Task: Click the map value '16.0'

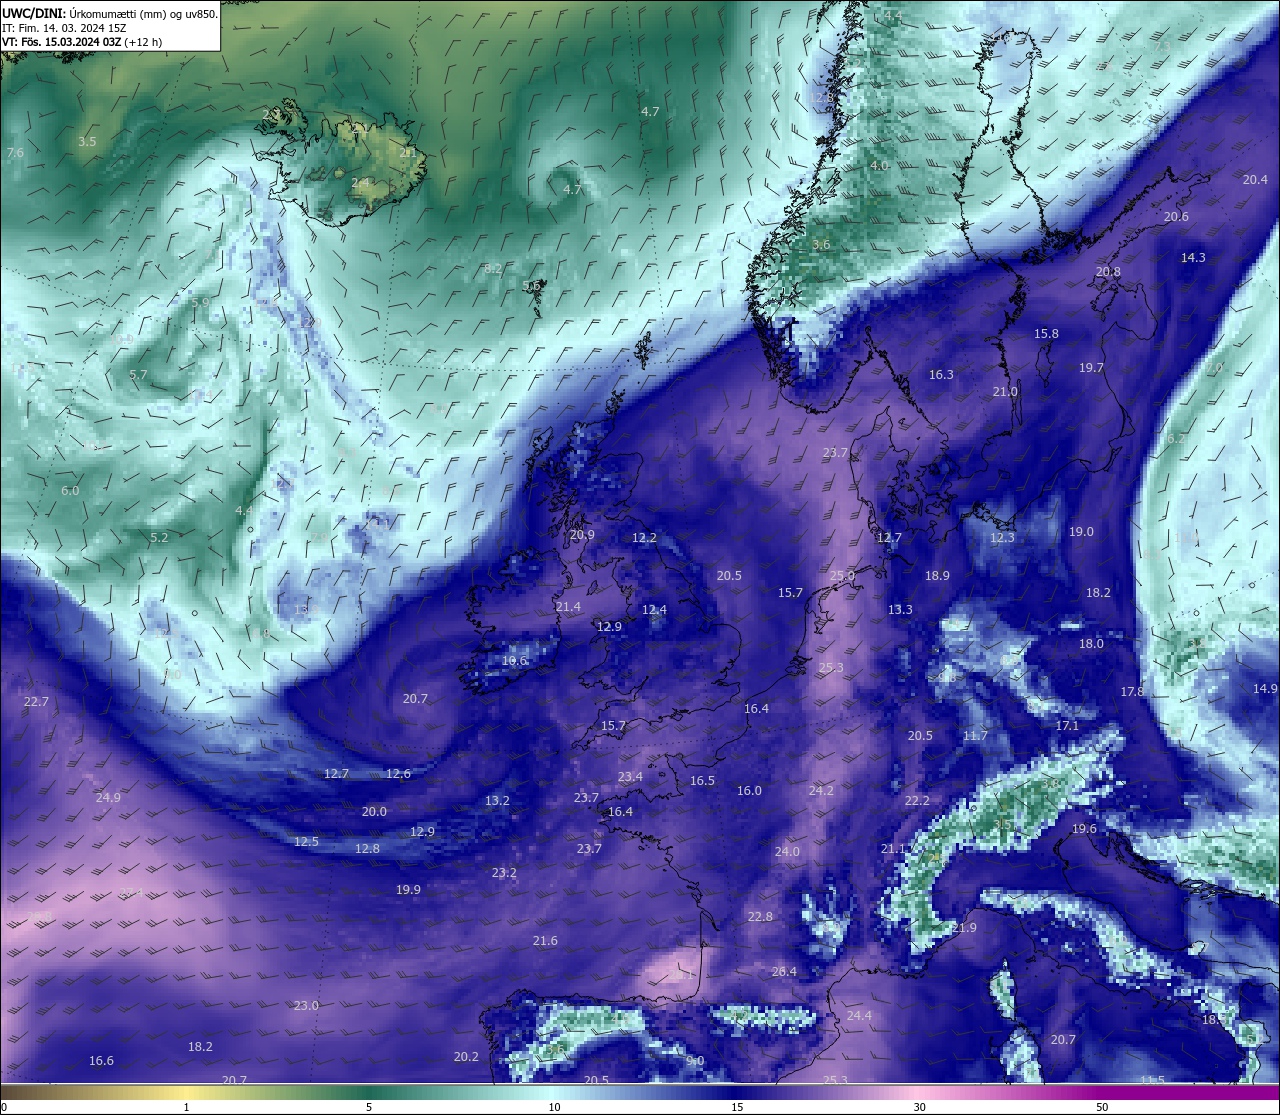Action: (749, 791)
